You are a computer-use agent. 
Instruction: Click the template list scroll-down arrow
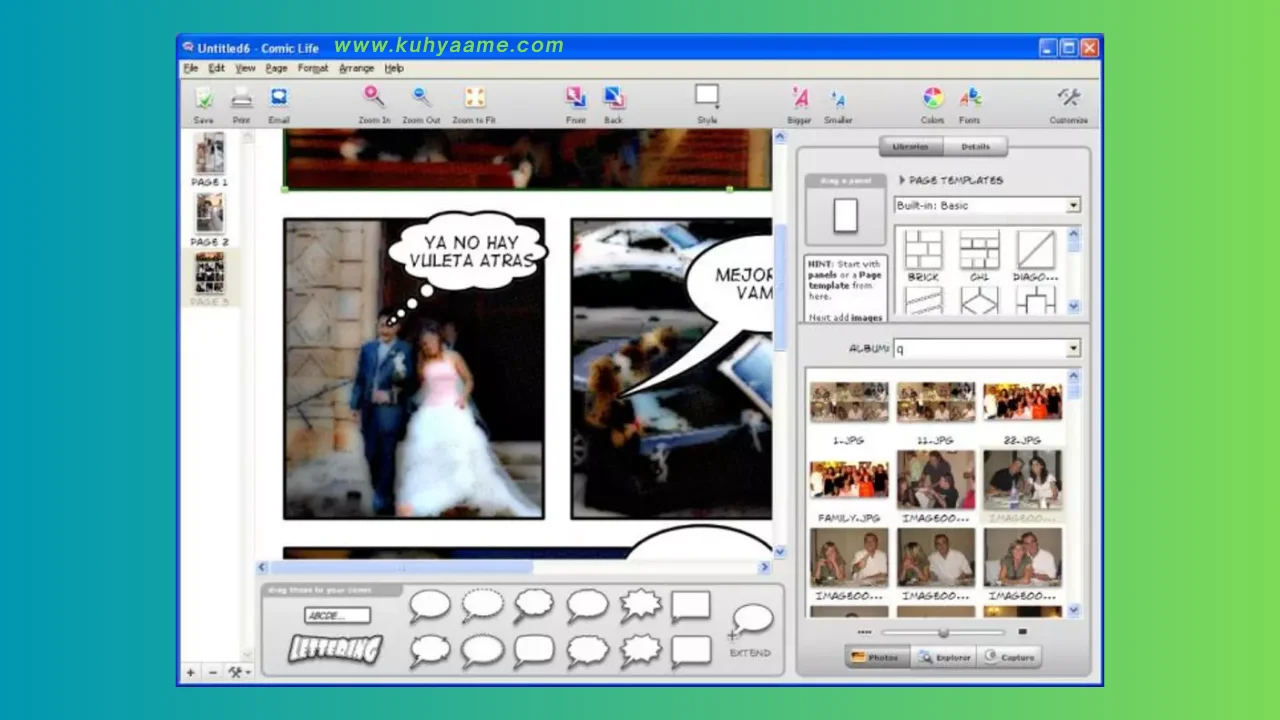point(1075,306)
